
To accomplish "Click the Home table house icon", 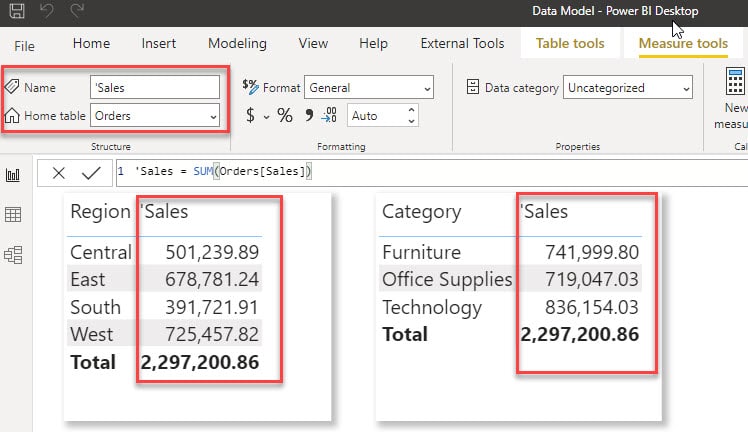I will click(x=12, y=115).
